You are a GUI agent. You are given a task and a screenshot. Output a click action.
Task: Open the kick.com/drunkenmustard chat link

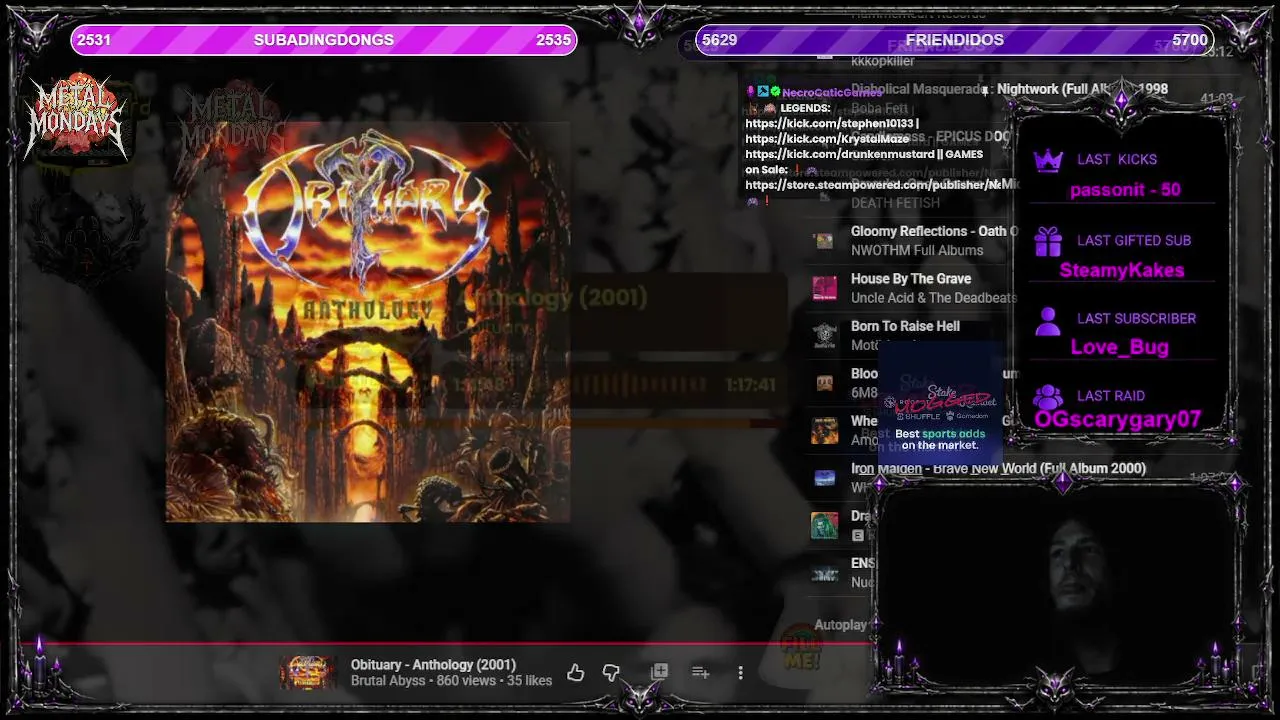pos(838,154)
